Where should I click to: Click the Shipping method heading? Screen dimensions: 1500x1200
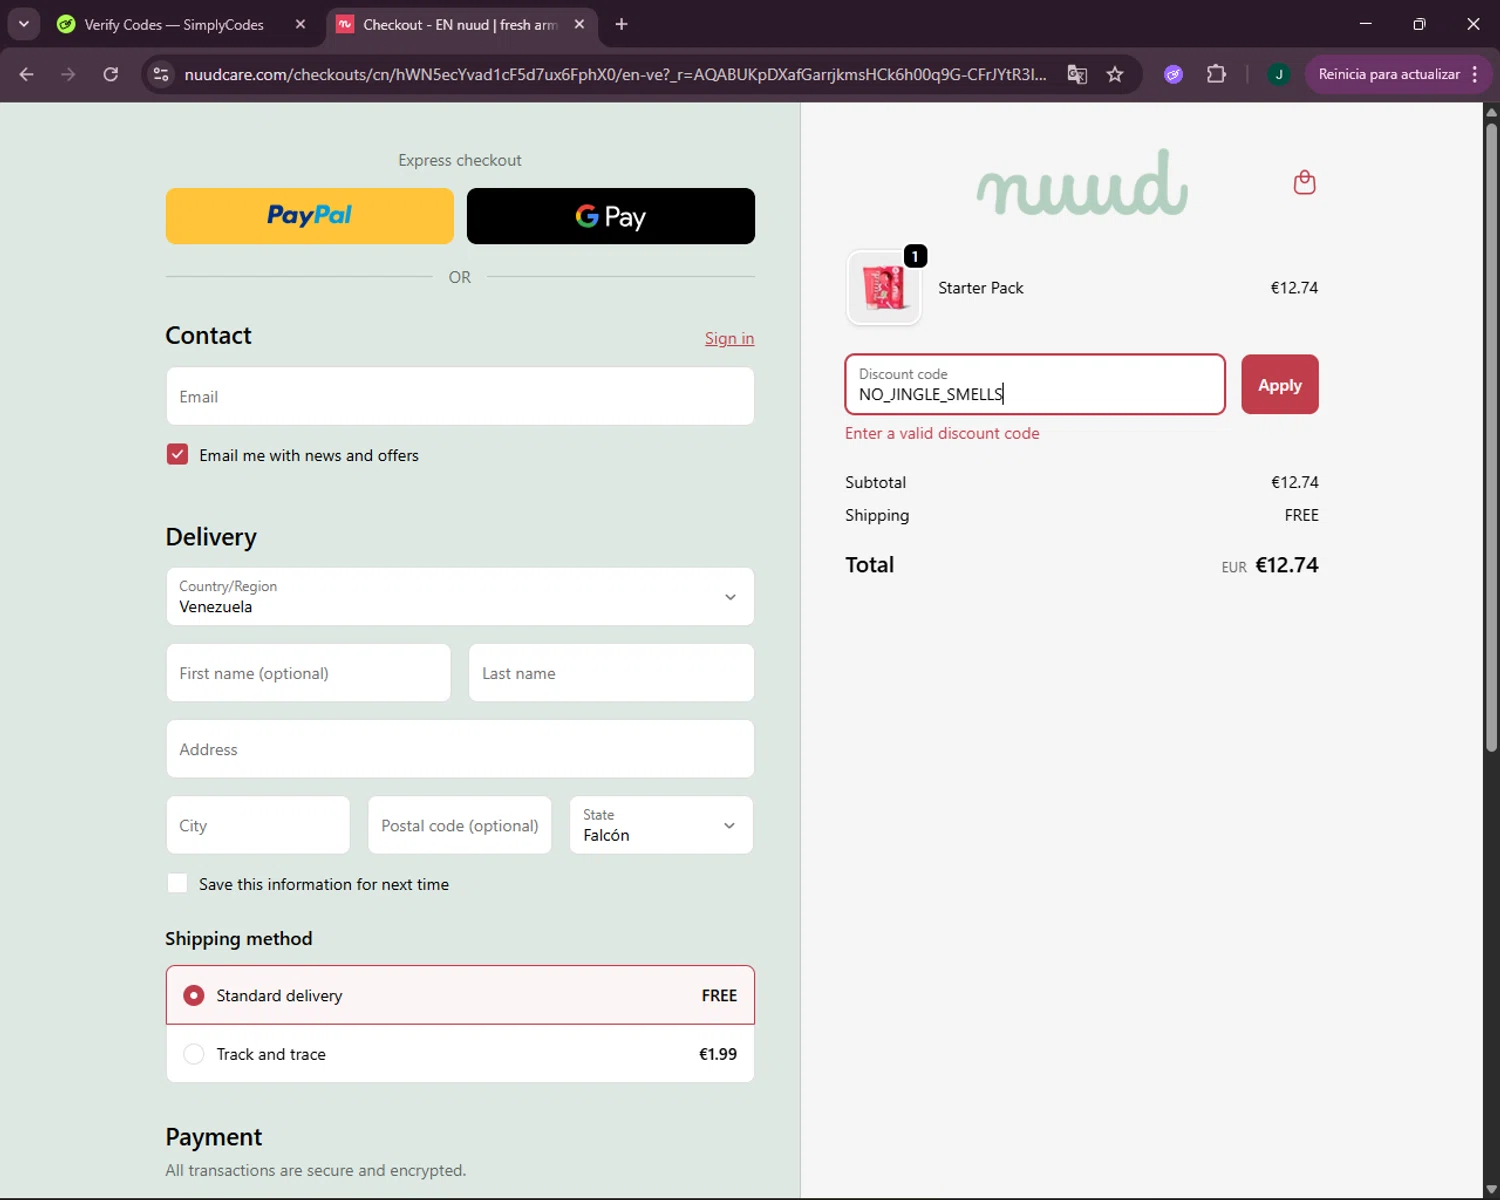click(x=239, y=938)
